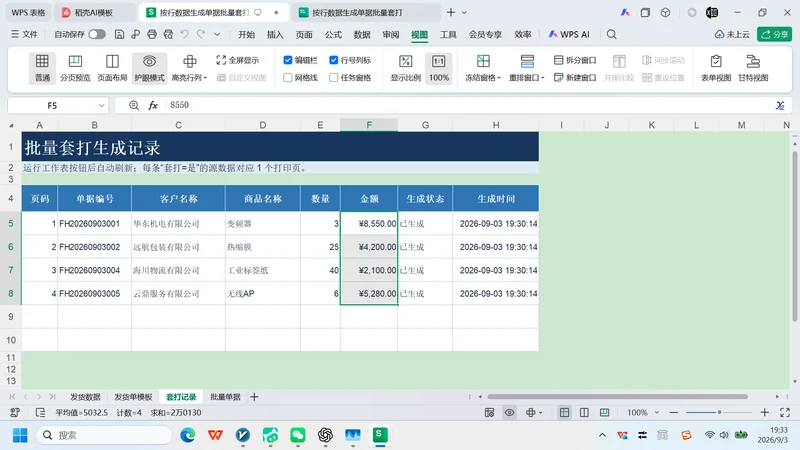Expand highlight row/column (高亮行列) dropdown
Viewport: 800px width, 450px height.
click(205, 78)
